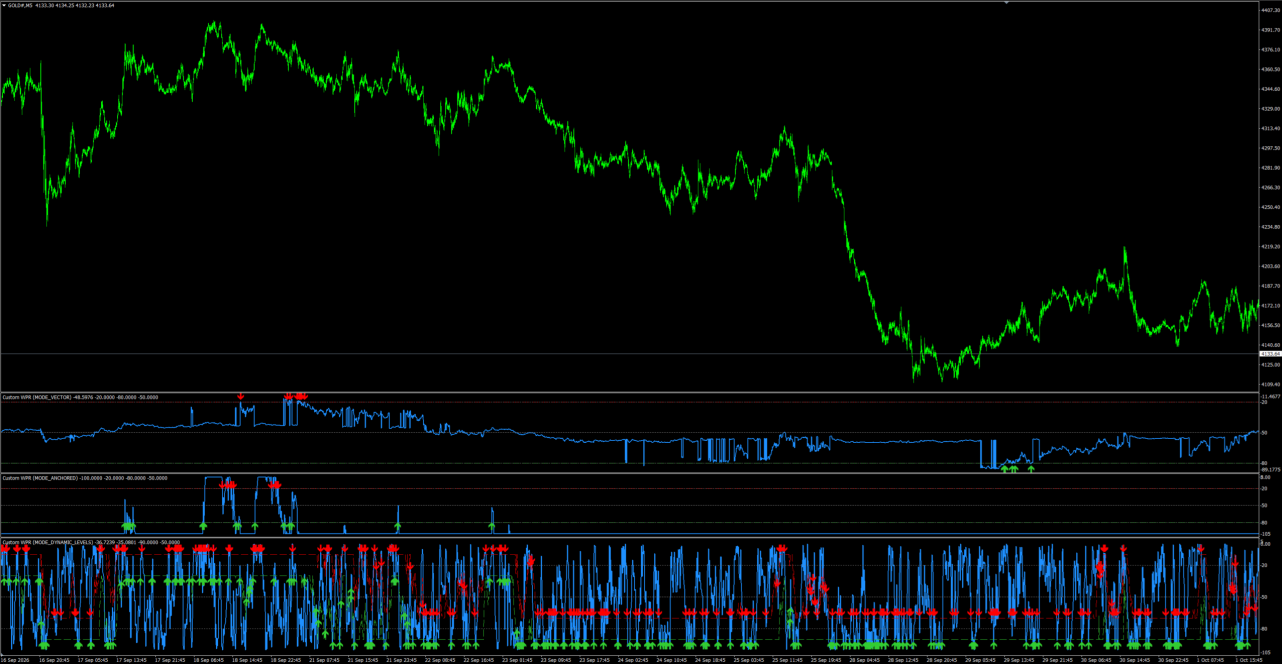Click the rightmost green arrow in the MODE_ANCHORED panel

[x=492, y=524]
